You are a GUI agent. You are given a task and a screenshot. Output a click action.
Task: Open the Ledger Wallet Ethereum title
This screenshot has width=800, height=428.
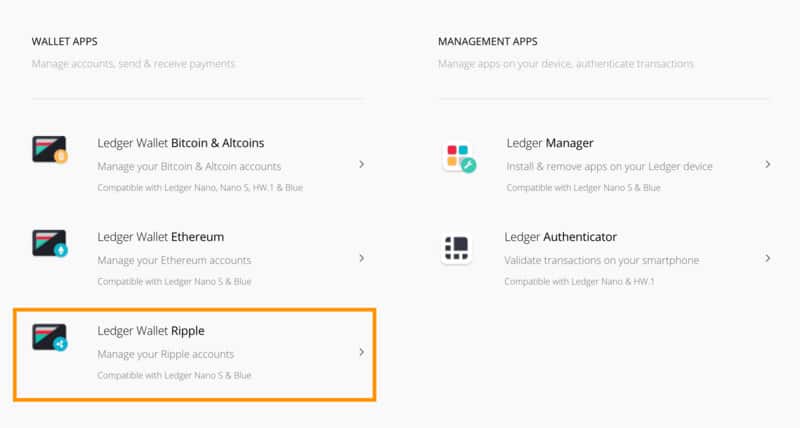tap(161, 237)
